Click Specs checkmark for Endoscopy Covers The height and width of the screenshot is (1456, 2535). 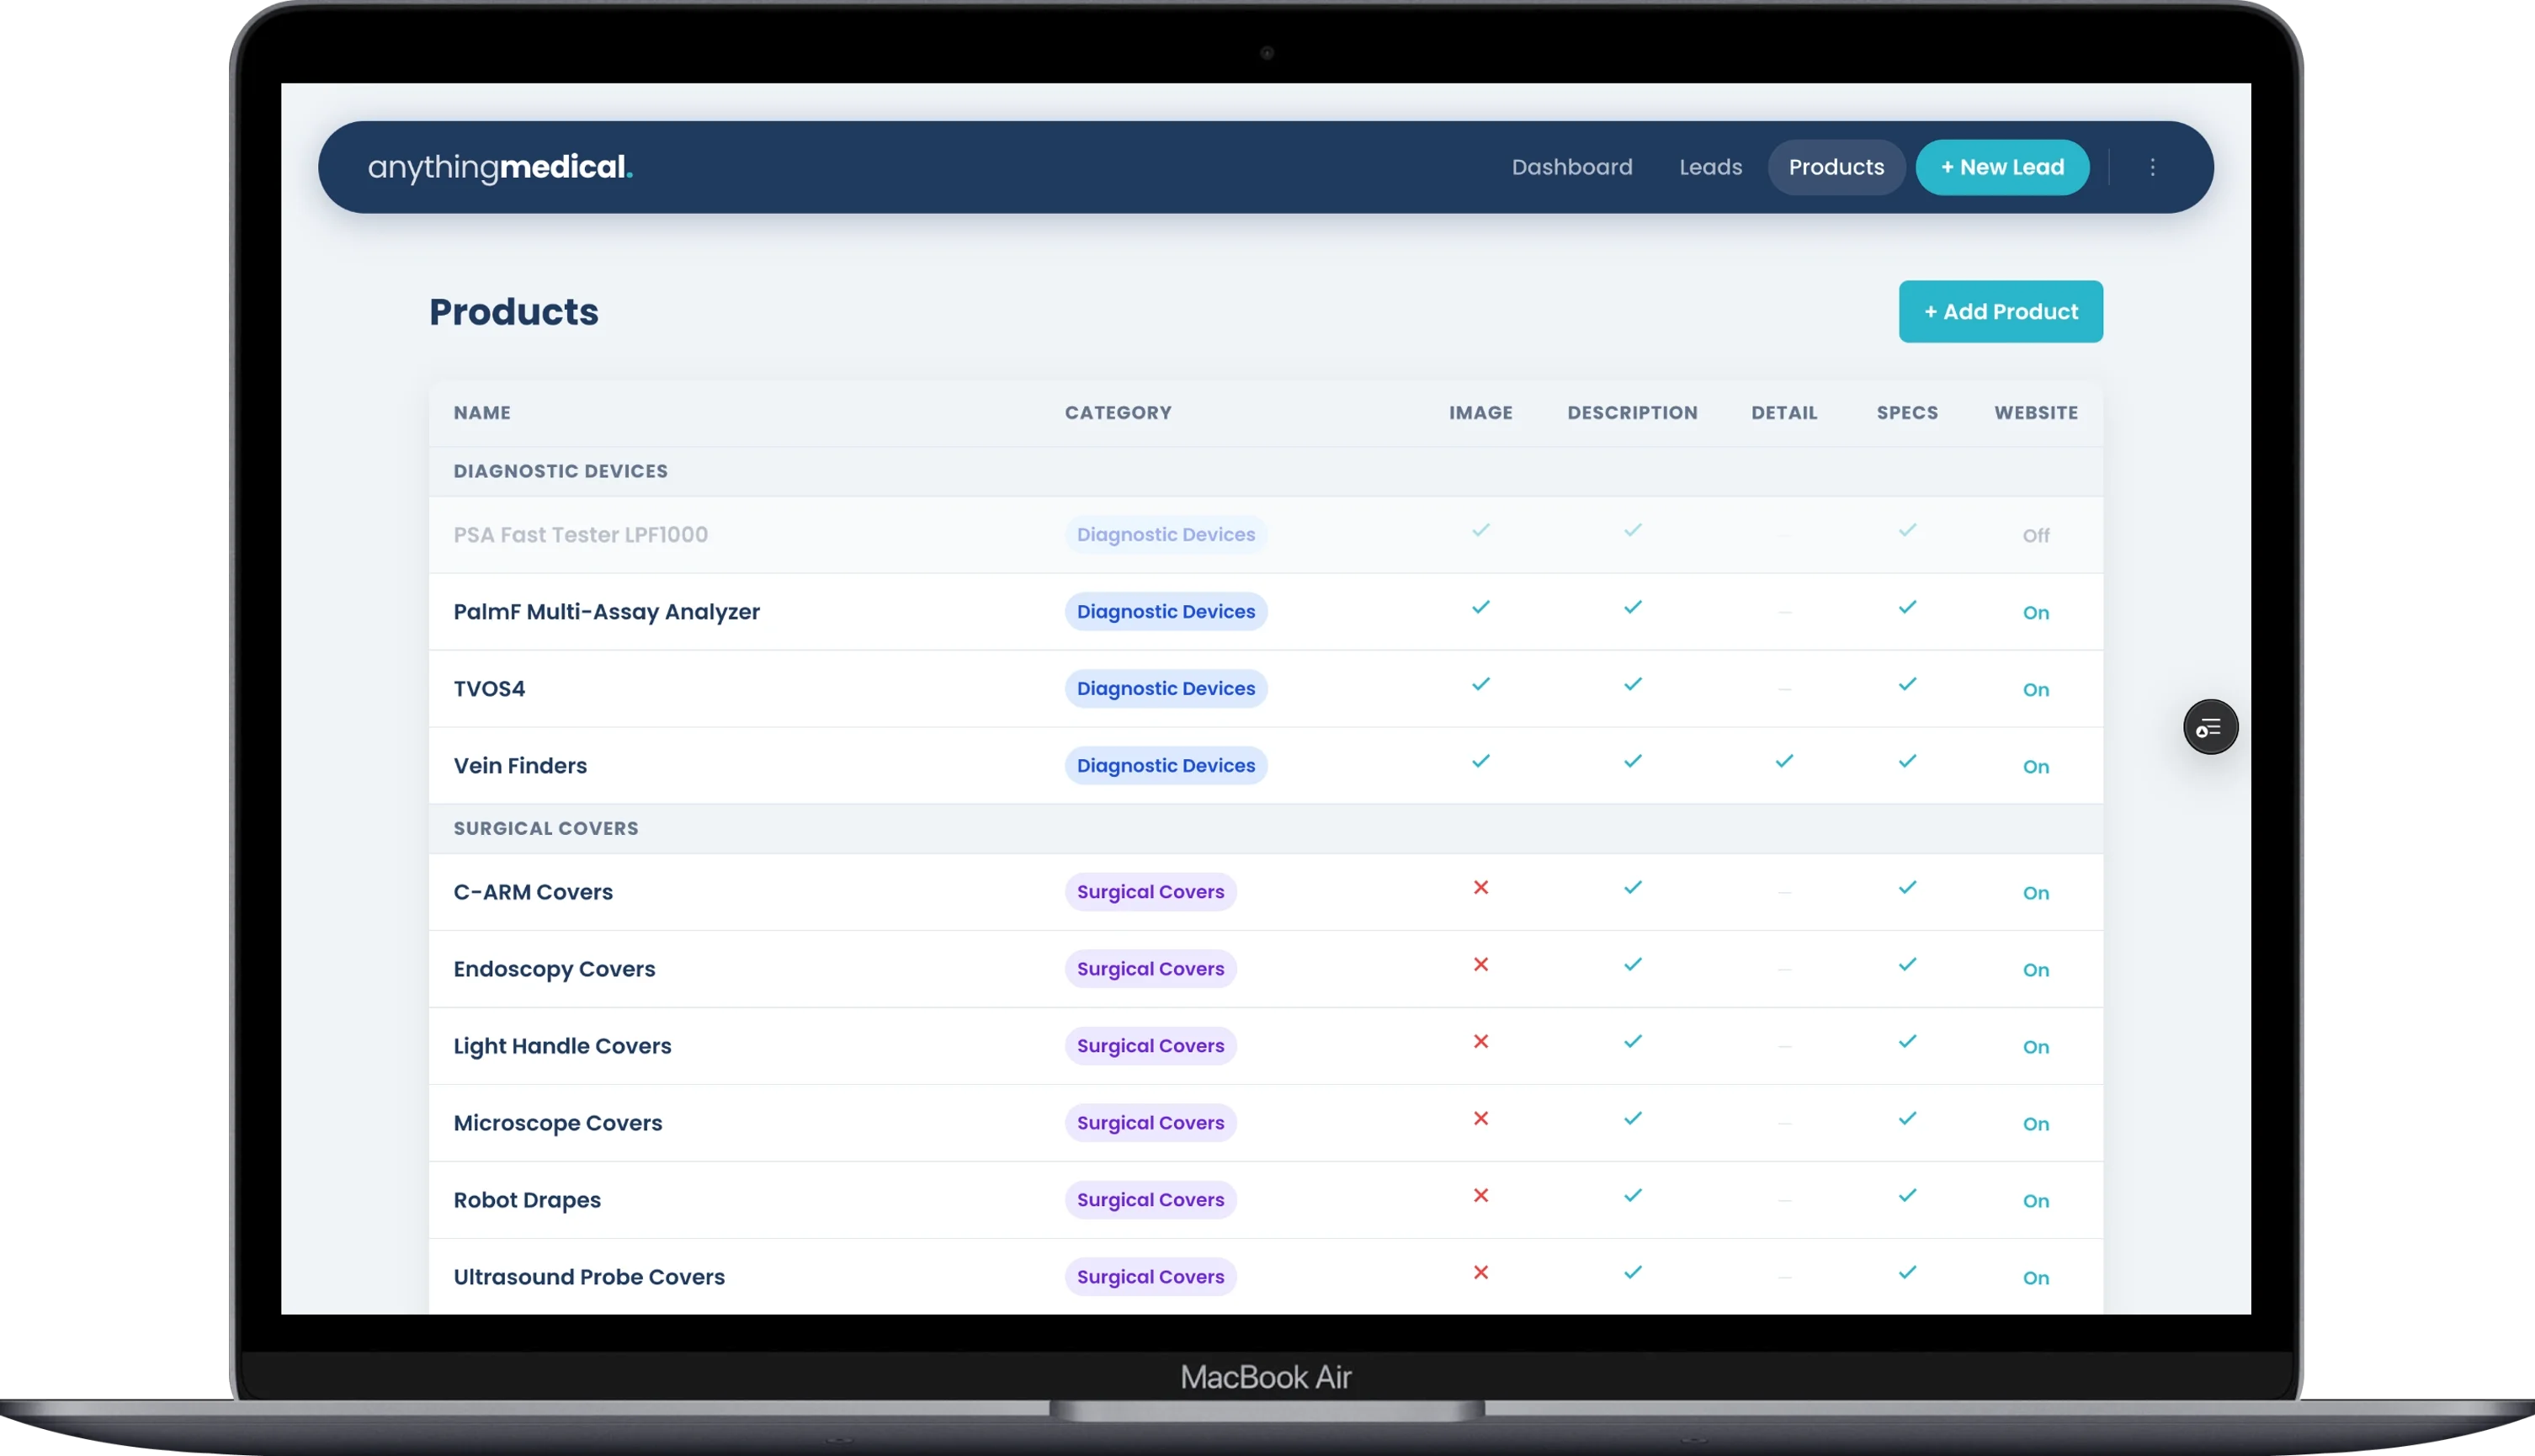click(x=1908, y=964)
